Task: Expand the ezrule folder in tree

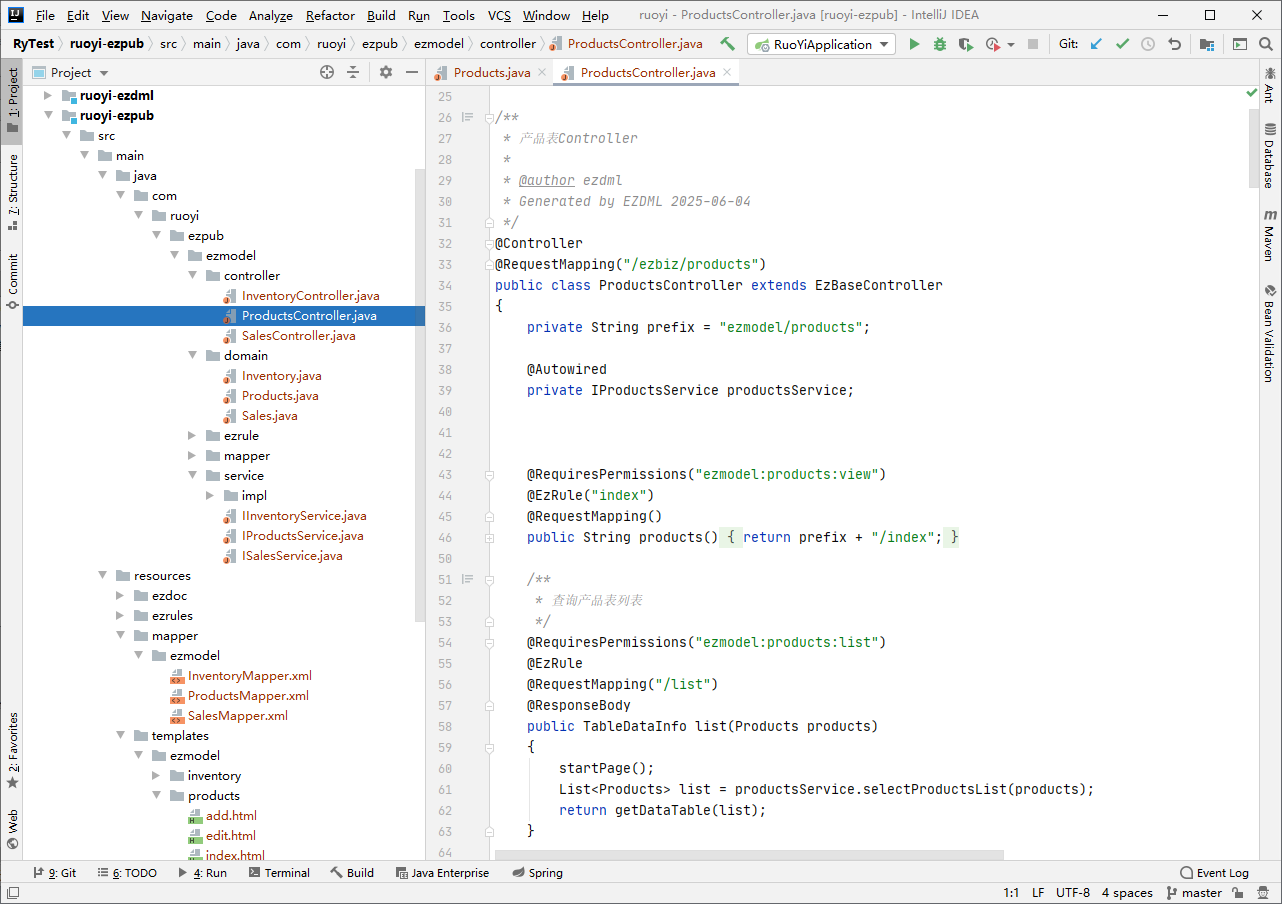Action: 193,436
